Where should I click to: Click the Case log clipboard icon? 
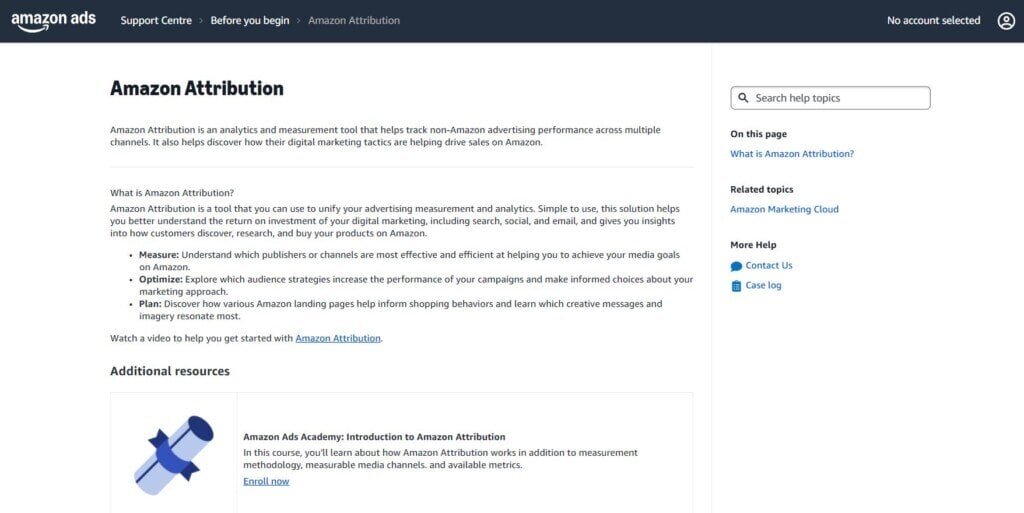[737, 286]
